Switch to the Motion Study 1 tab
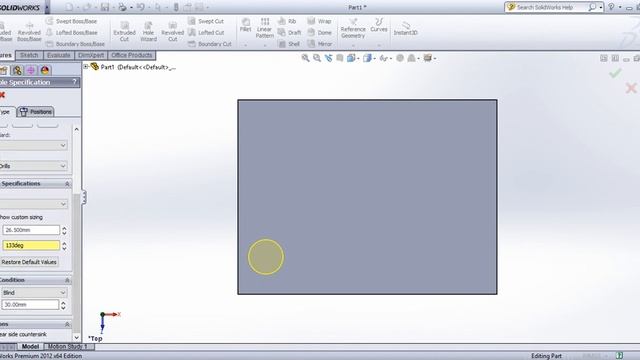The image size is (640, 360). pyautogui.click(x=68, y=347)
